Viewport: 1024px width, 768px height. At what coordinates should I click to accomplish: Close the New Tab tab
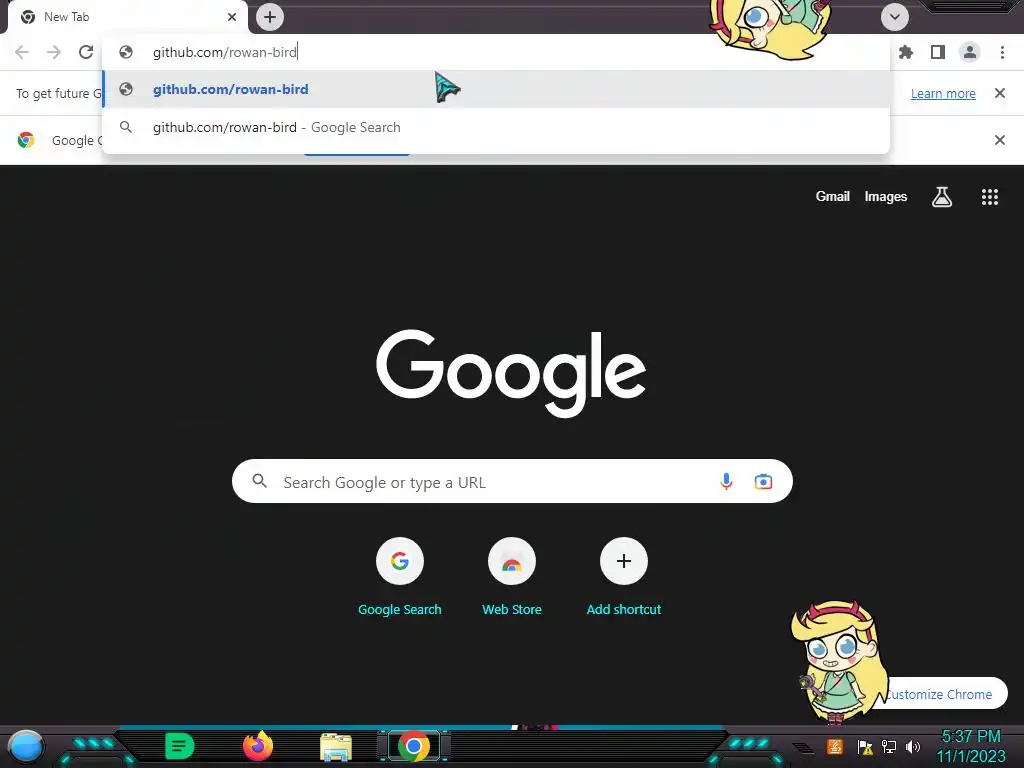pos(232,17)
